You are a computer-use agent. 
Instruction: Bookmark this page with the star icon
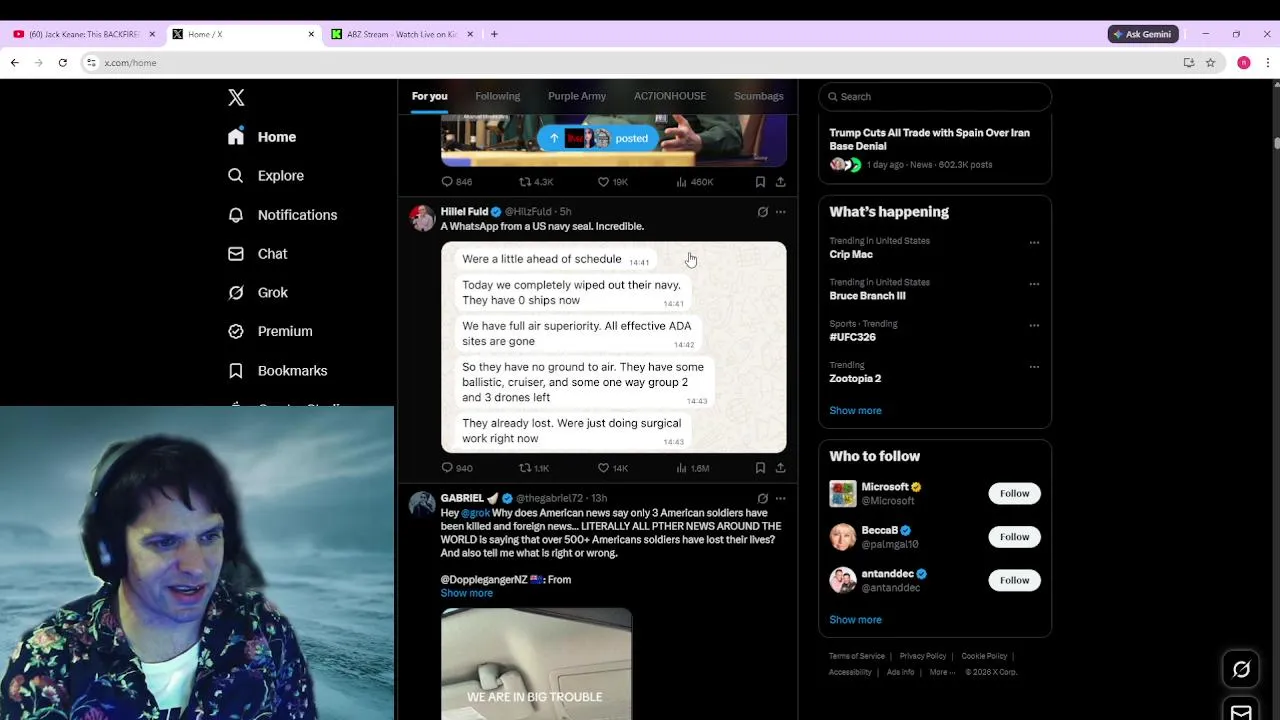1210,62
